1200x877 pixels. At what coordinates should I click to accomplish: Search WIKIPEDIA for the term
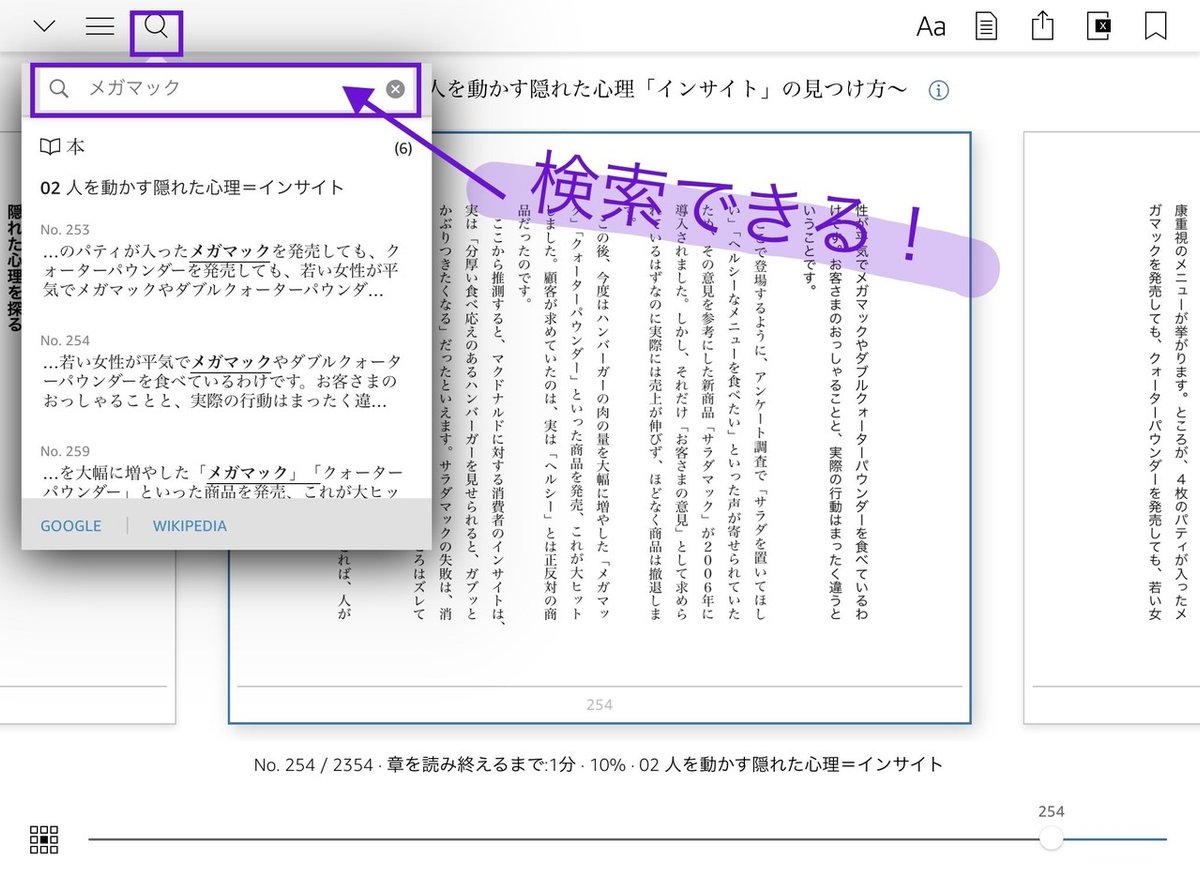tap(190, 526)
